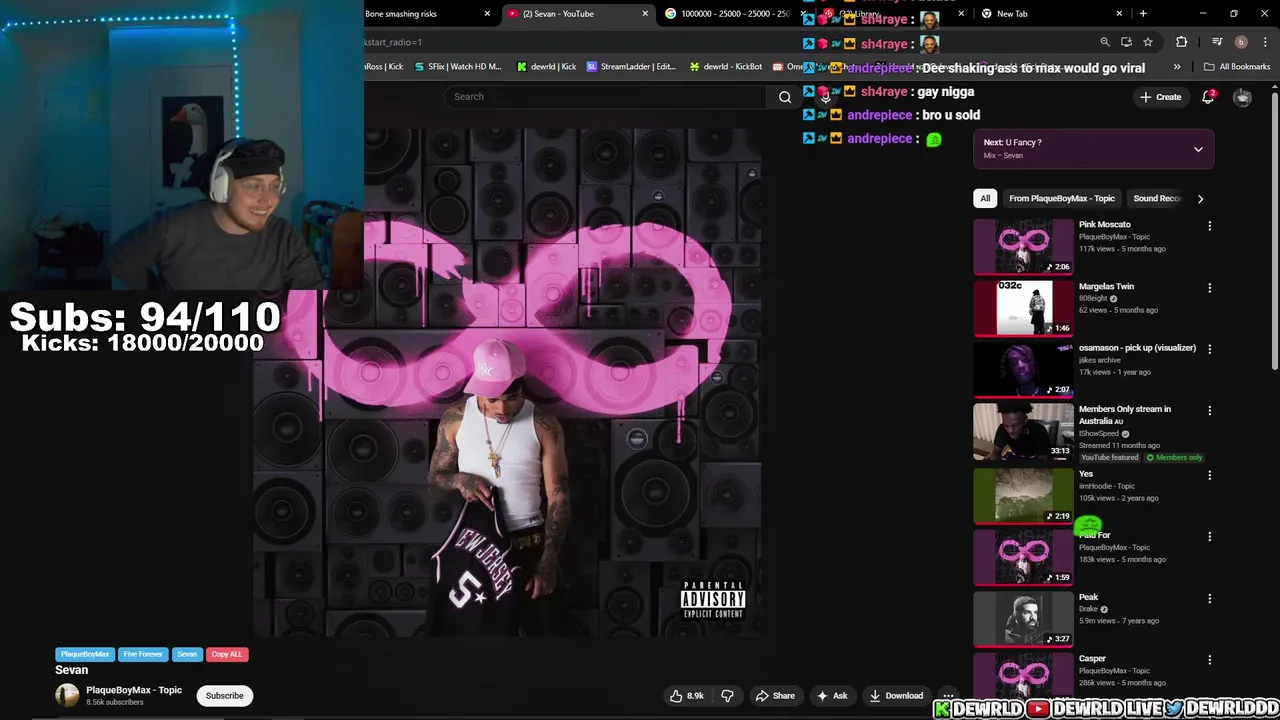Open the Chrome profile avatar
The image size is (1280, 720).
pyautogui.click(x=1241, y=42)
